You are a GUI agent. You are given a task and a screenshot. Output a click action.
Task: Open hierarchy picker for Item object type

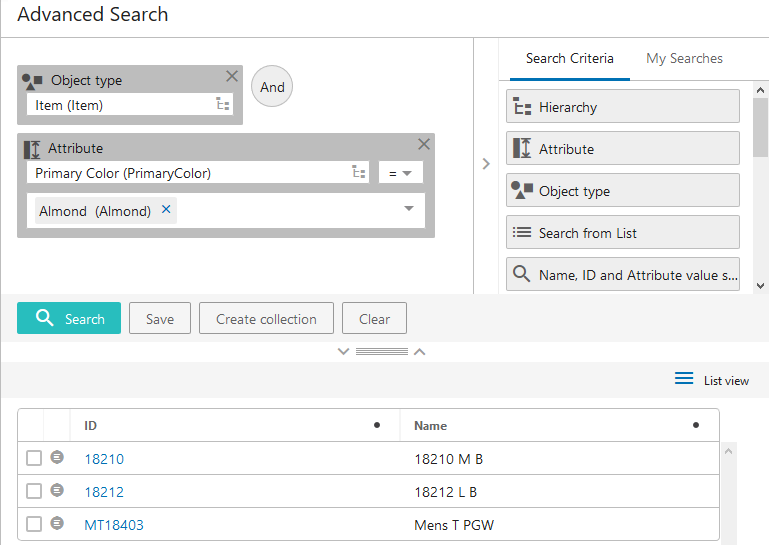tap(222, 104)
